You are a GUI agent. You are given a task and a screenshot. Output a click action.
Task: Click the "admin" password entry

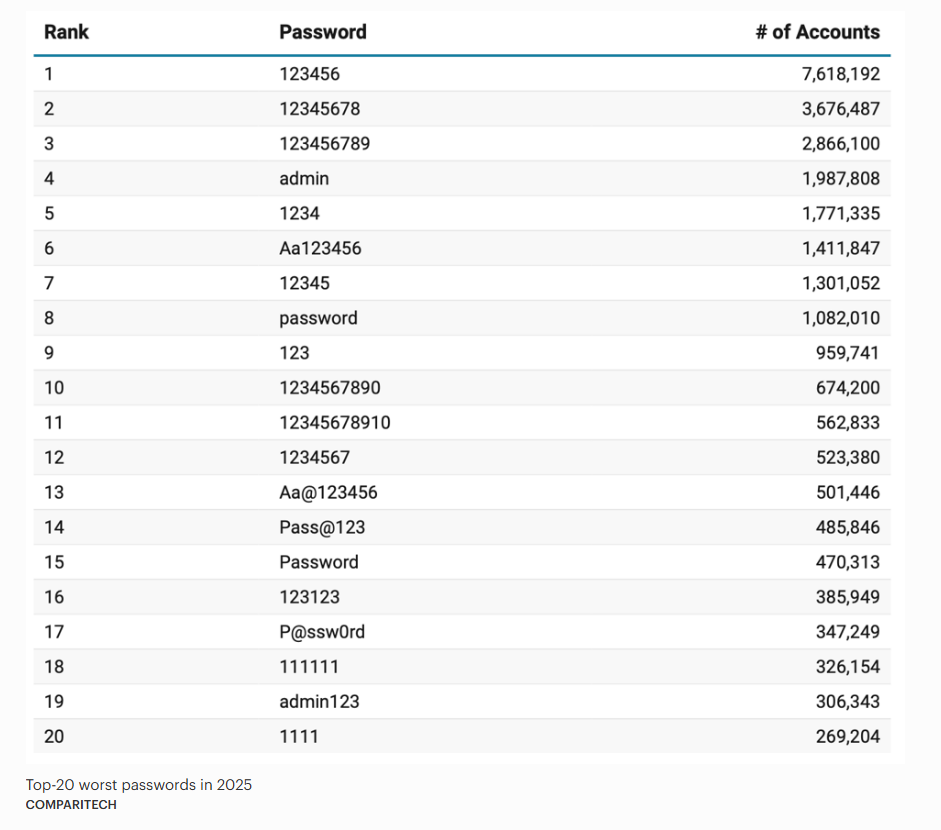coord(304,179)
